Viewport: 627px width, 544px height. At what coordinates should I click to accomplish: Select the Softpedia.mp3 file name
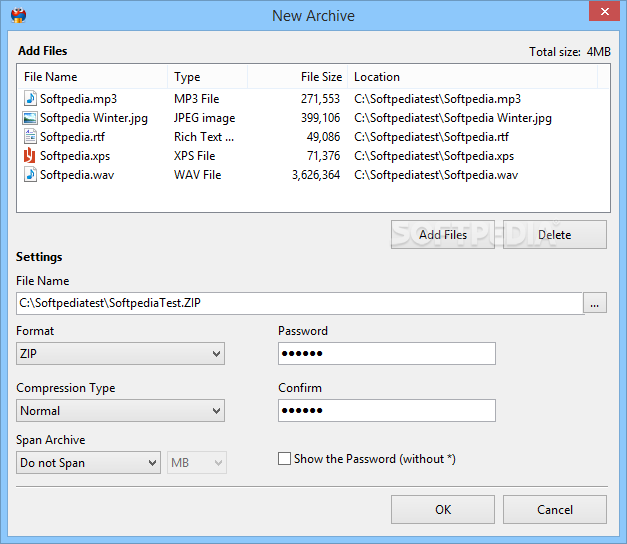tap(78, 99)
